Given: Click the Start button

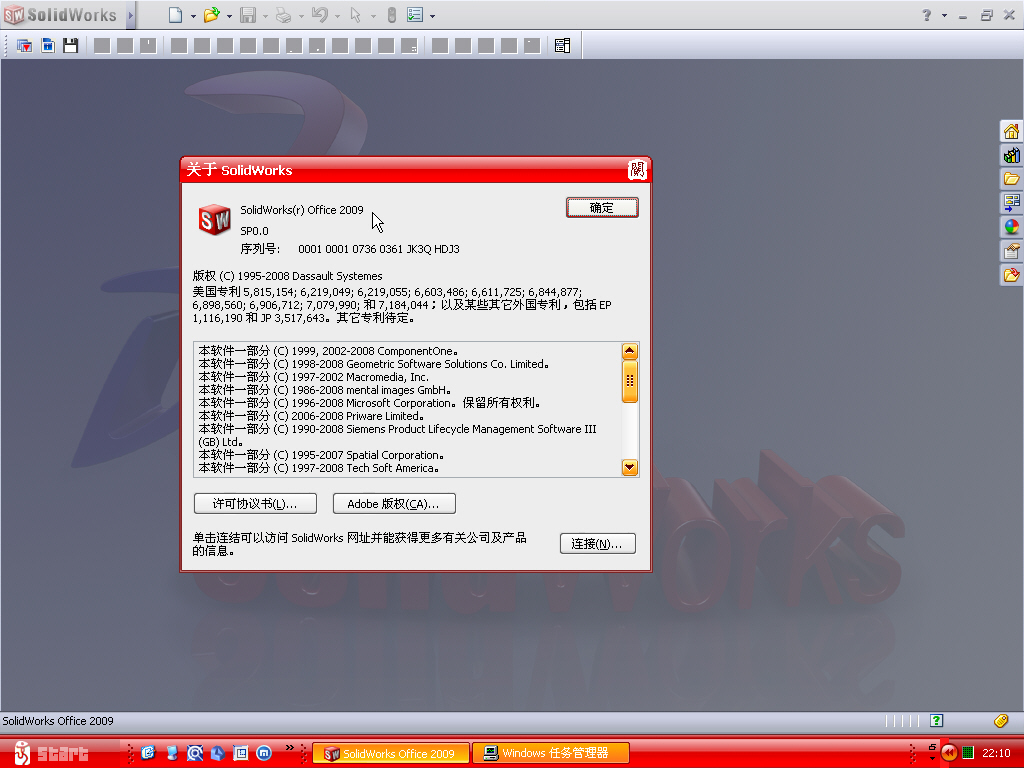Looking at the screenshot, I should 52,754.
